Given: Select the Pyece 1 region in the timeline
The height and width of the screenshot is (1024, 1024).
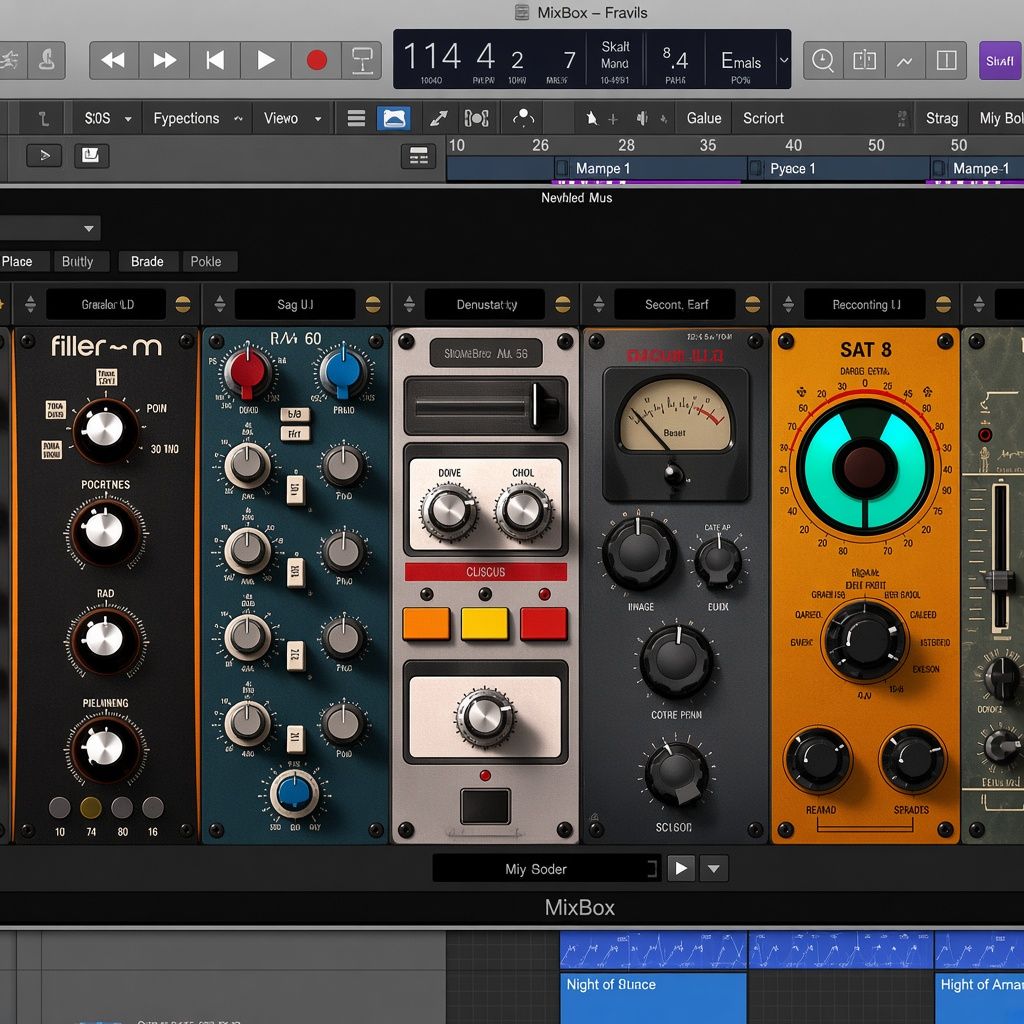Looking at the screenshot, I should pyautogui.click(x=839, y=168).
